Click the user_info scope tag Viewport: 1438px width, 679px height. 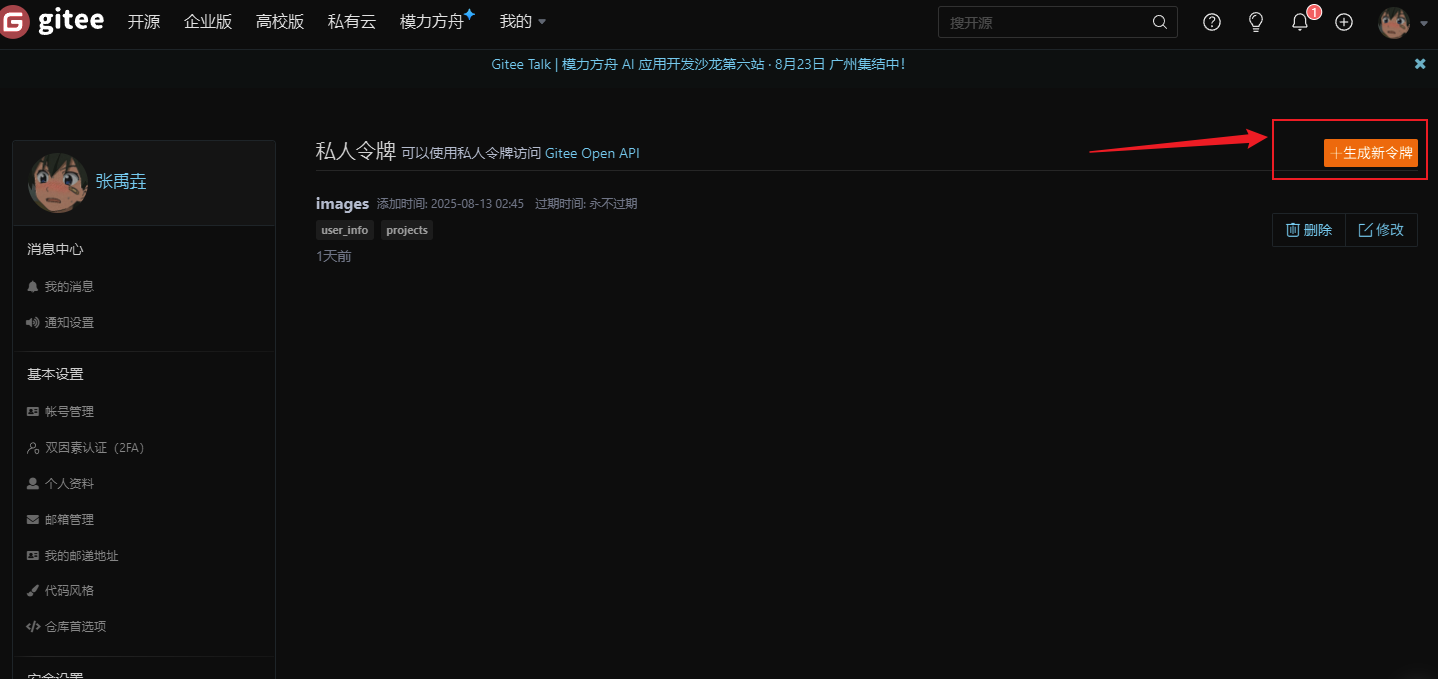pos(345,230)
